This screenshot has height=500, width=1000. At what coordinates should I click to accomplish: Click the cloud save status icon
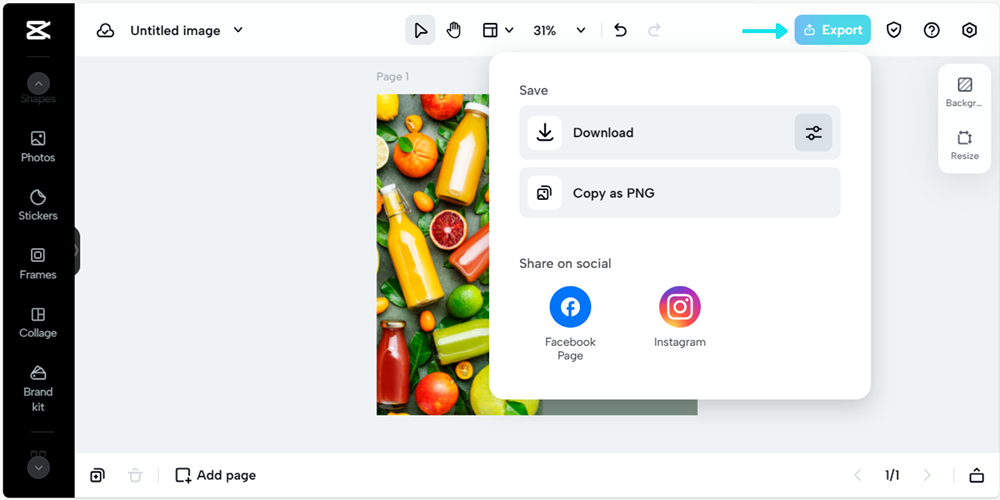[105, 31]
